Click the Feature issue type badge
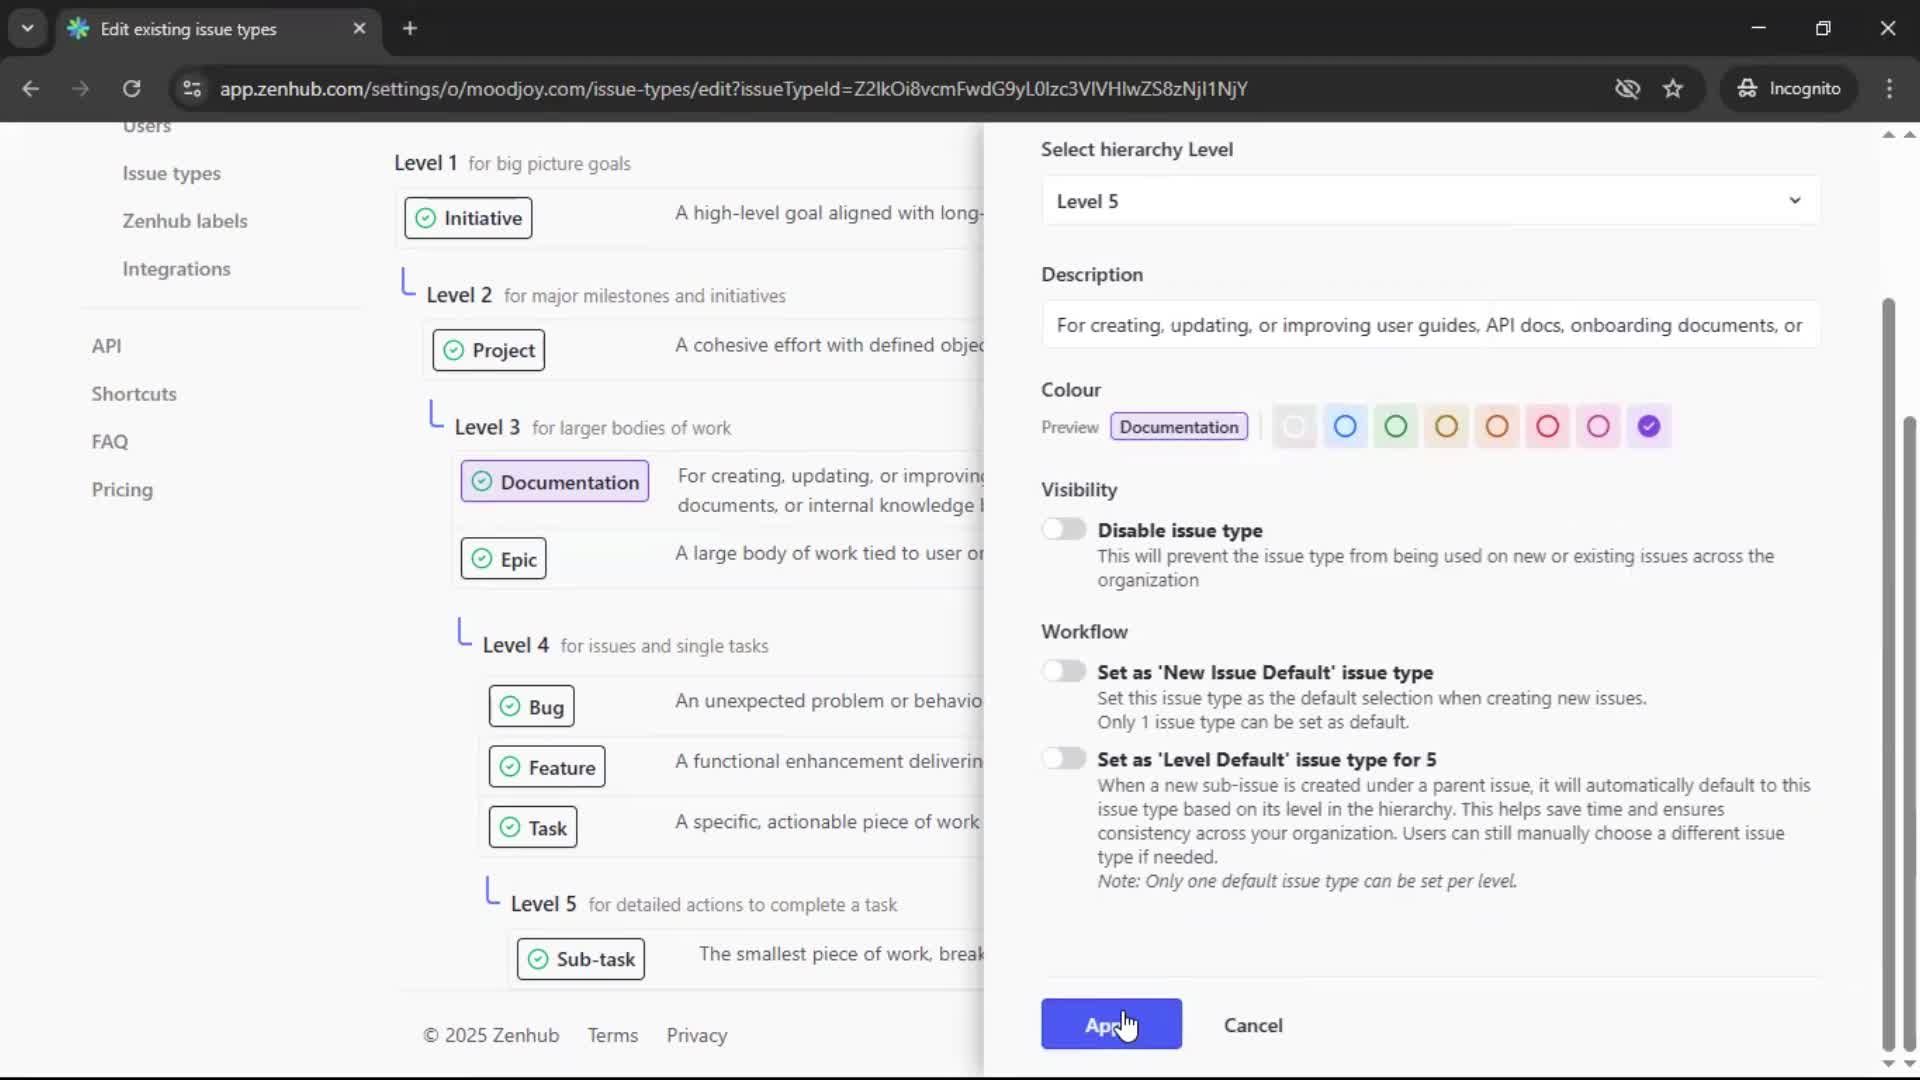The image size is (1920, 1080). pyautogui.click(x=547, y=766)
